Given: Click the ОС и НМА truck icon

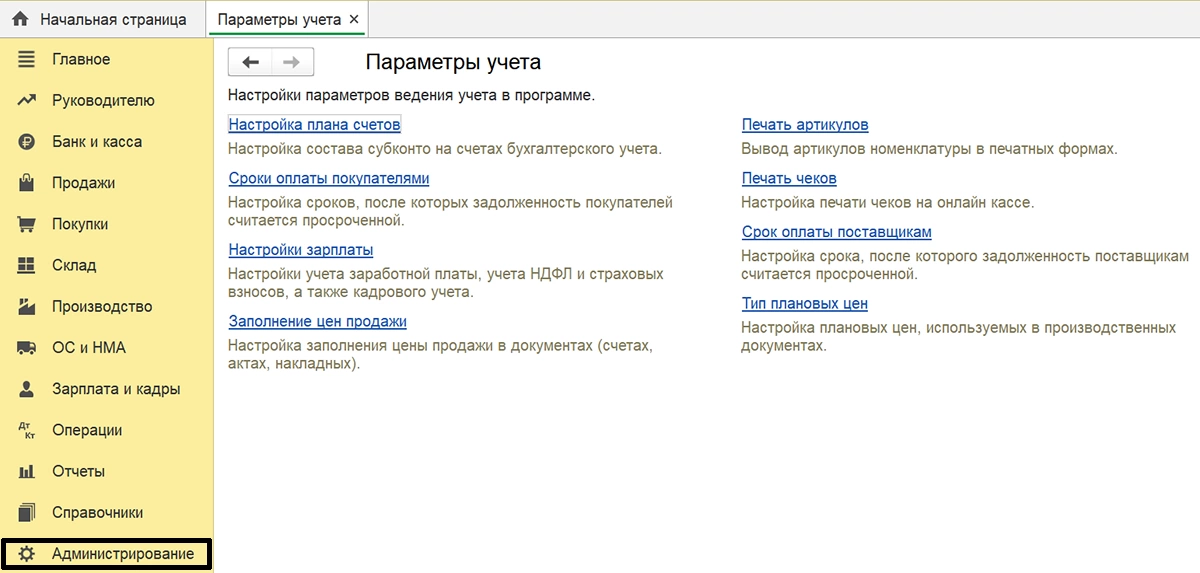Looking at the screenshot, I should pos(27,348).
